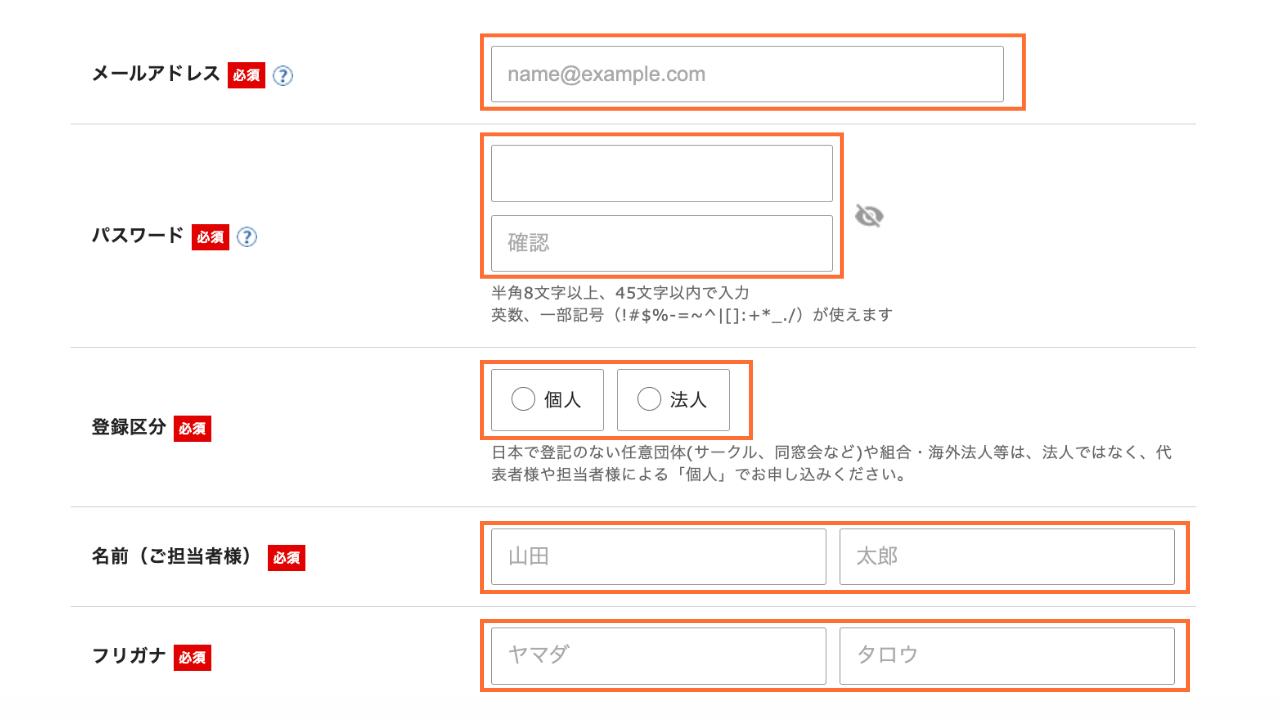Toggle password visibility eye icon
This screenshot has height=720, width=1280.
point(869,216)
